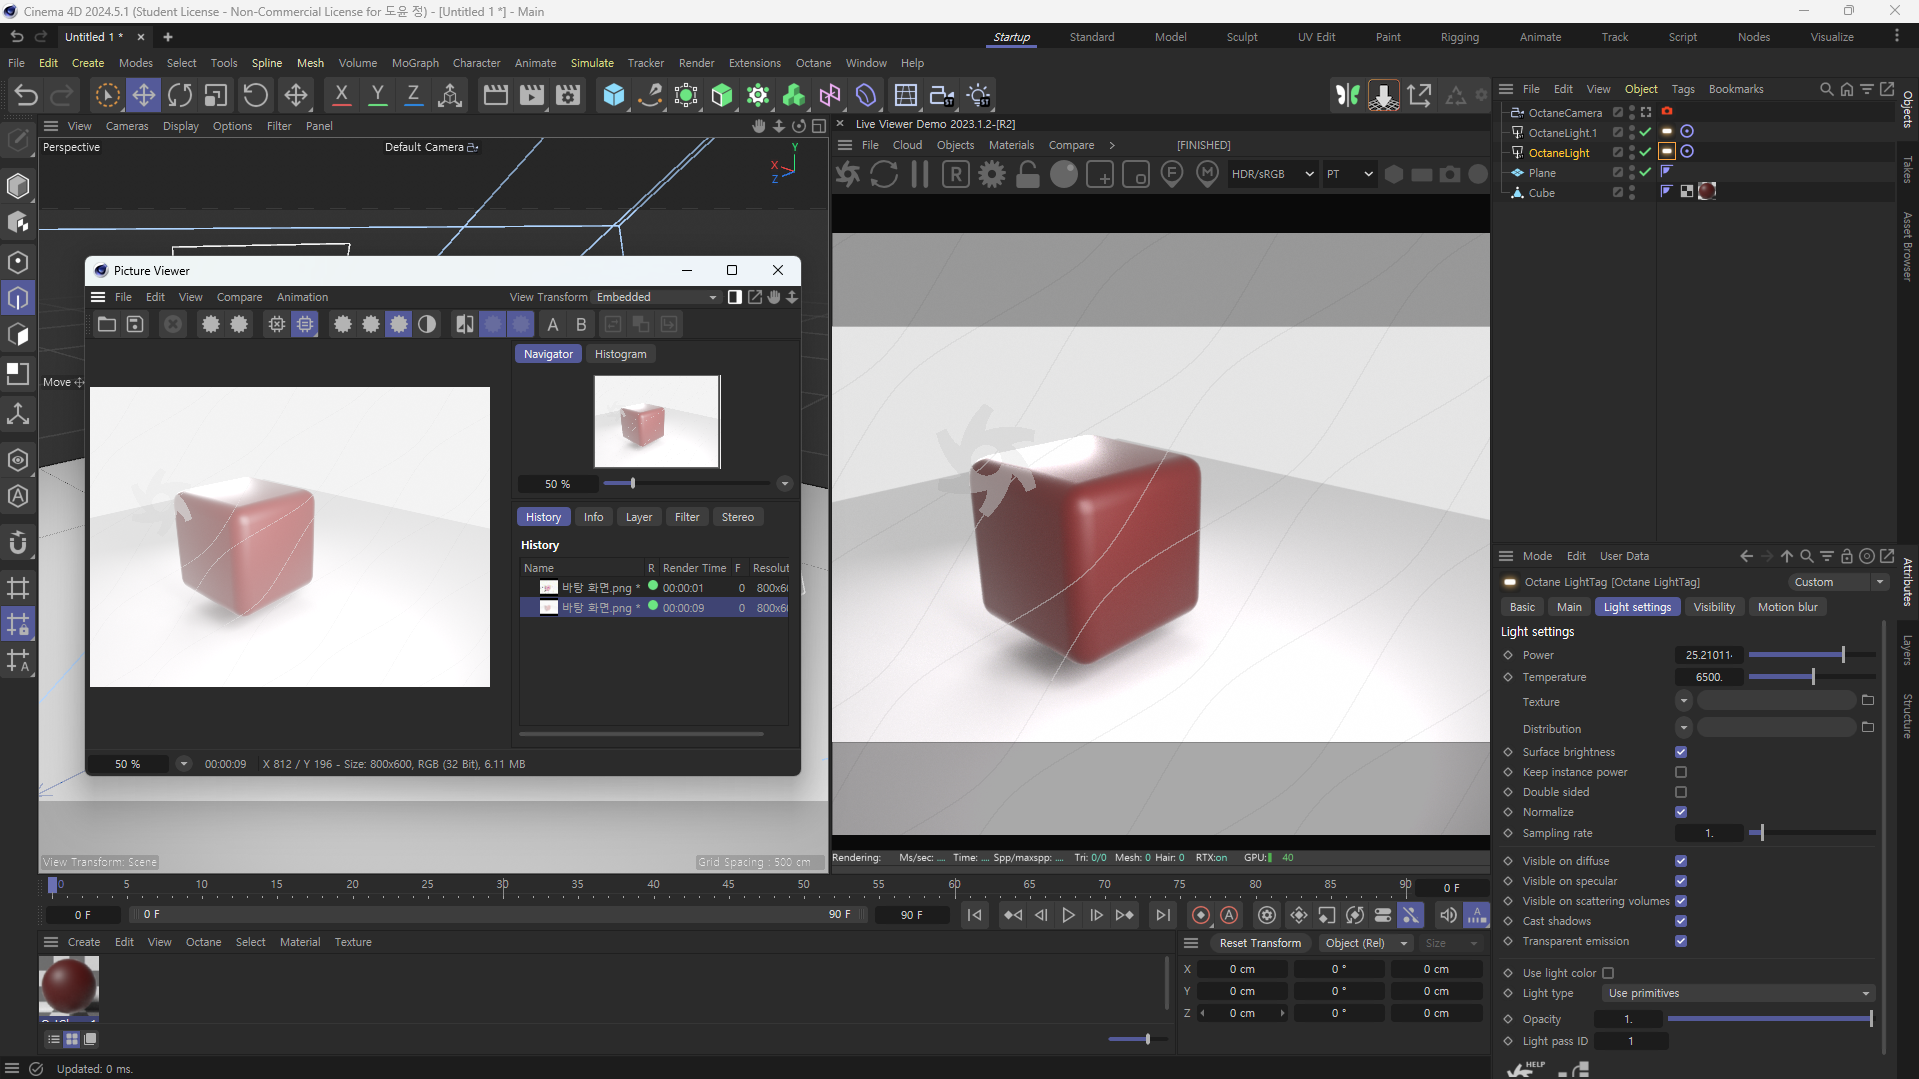Select Cube object in Object Manager

click(x=1541, y=193)
